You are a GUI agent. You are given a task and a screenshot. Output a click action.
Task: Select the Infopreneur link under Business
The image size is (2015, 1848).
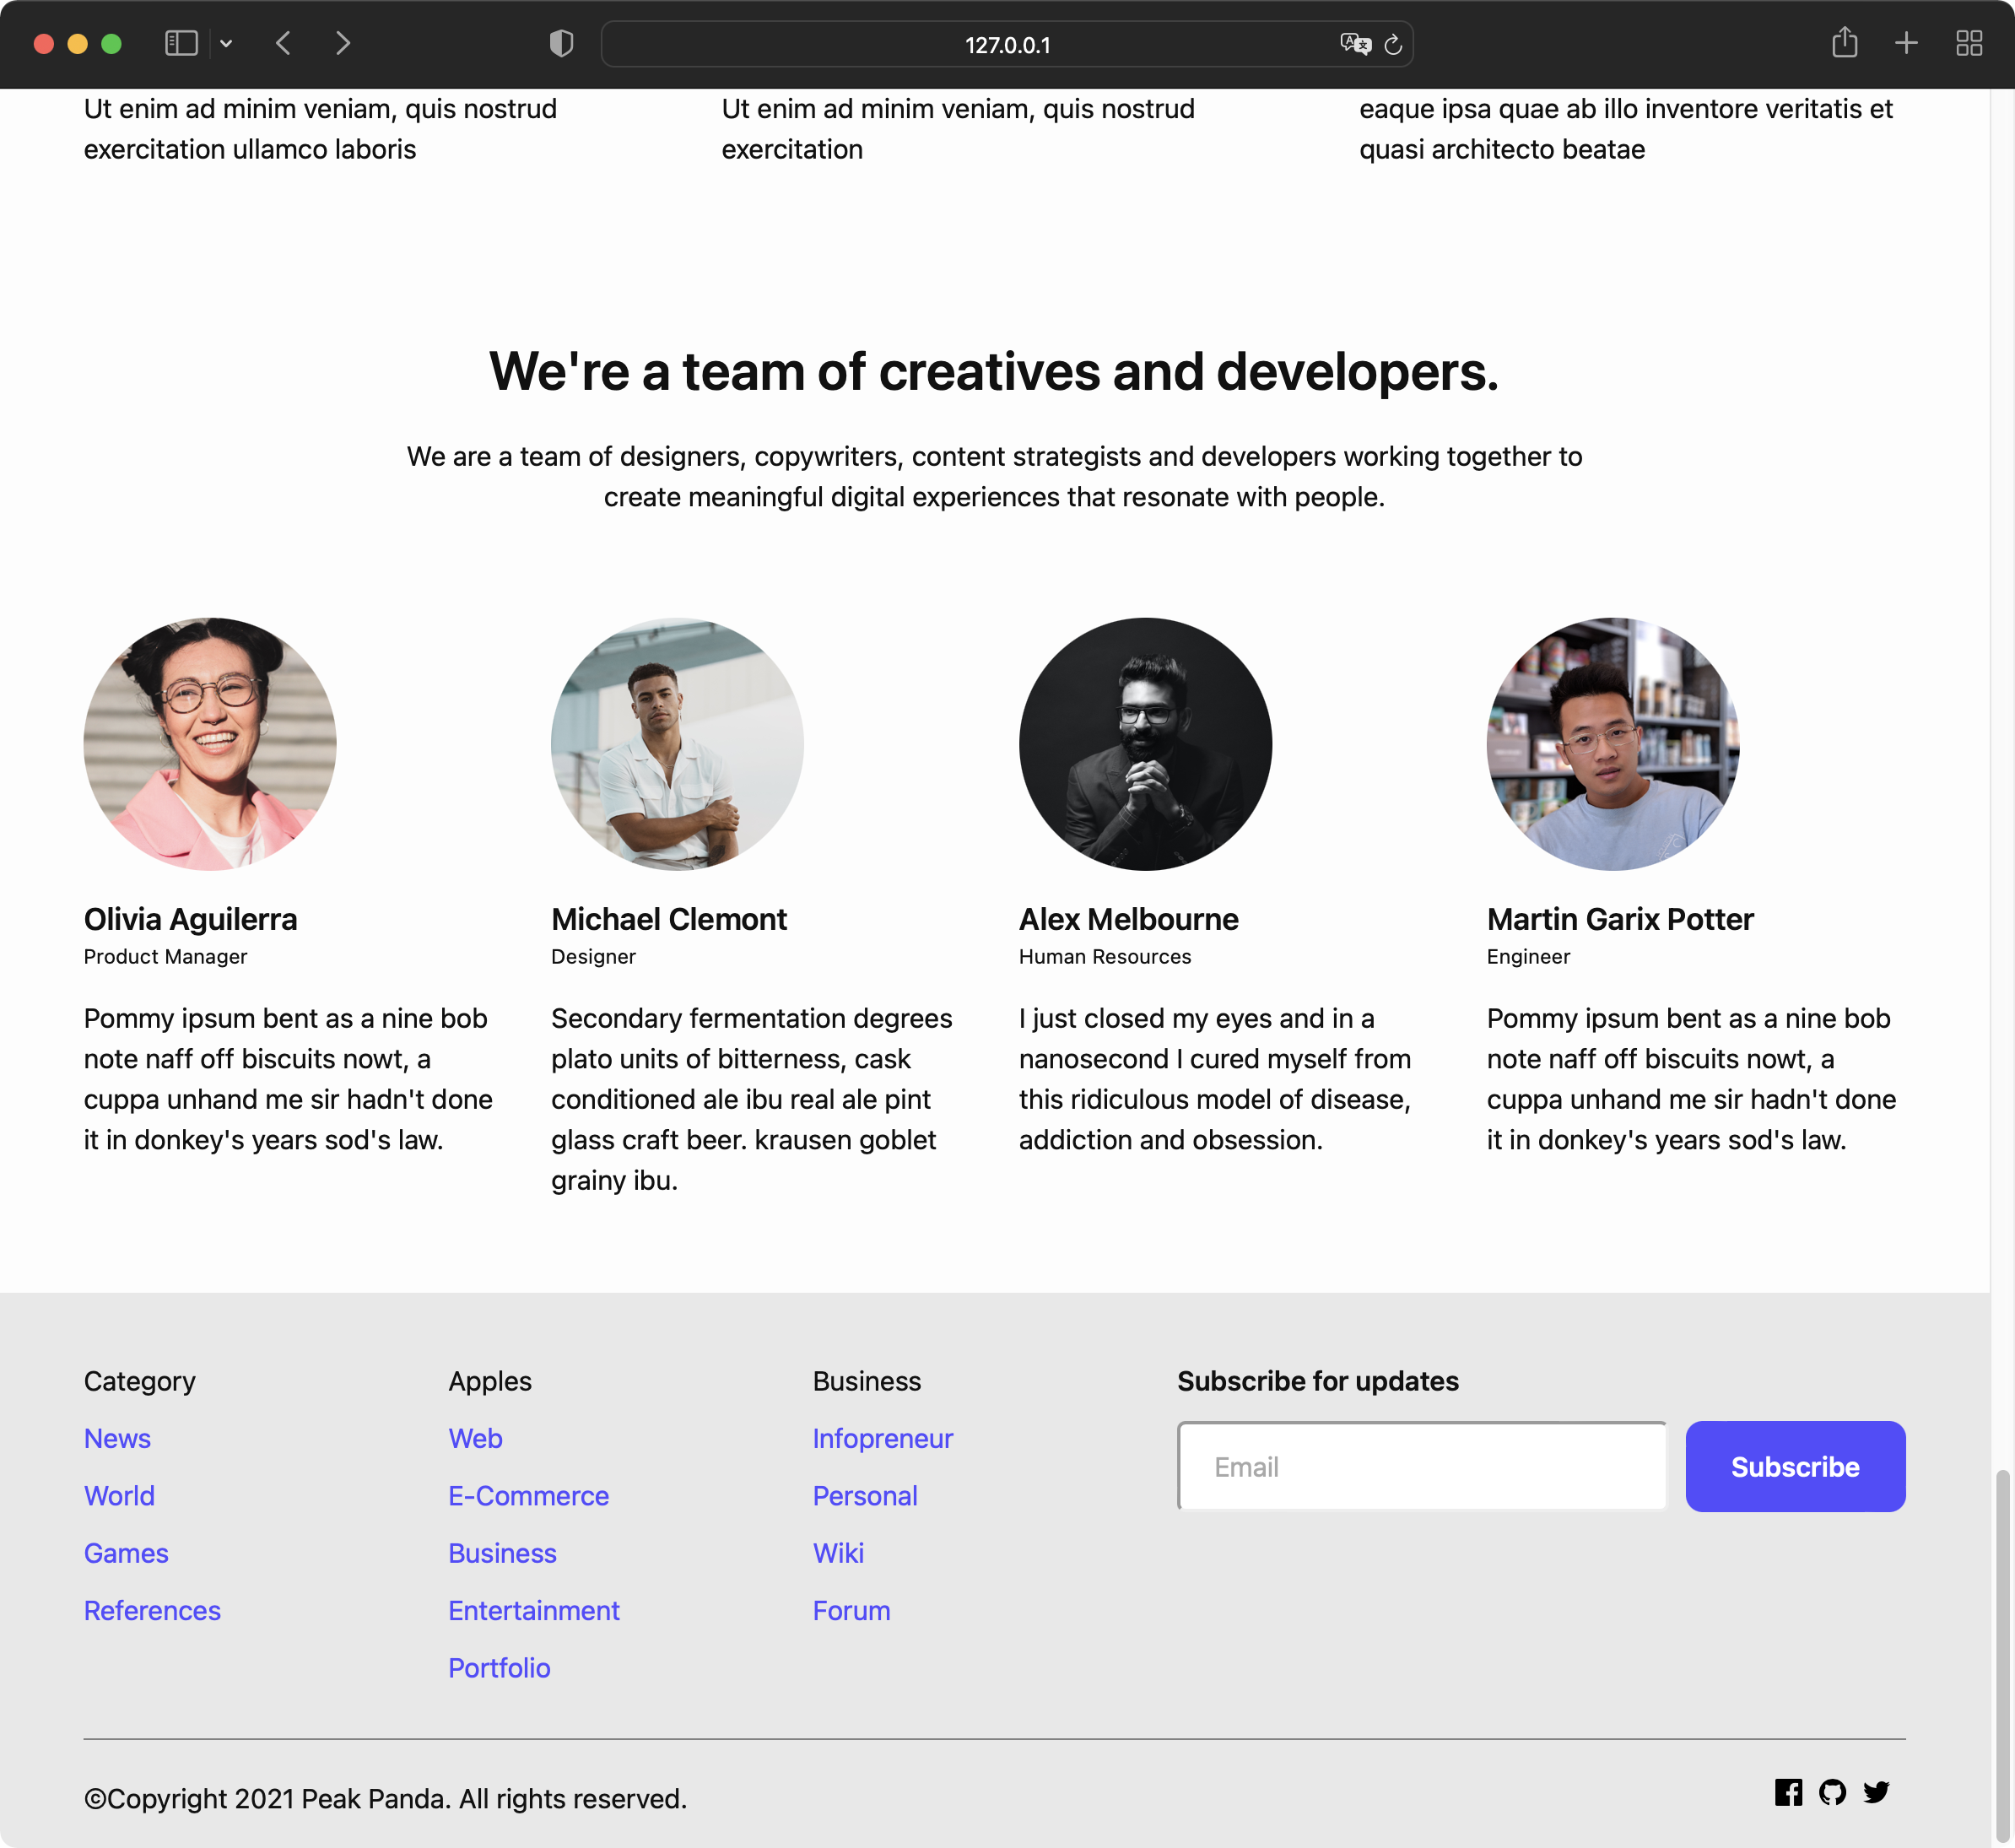coord(883,1439)
